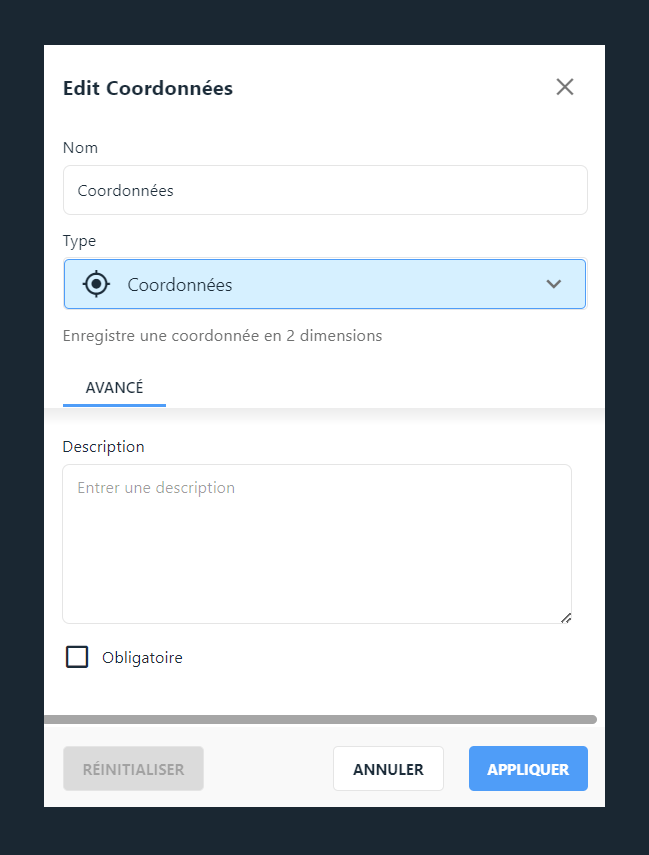Viewport: 649px width, 855px height.
Task: Open the Coordonnées type selector
Action: 325,284
